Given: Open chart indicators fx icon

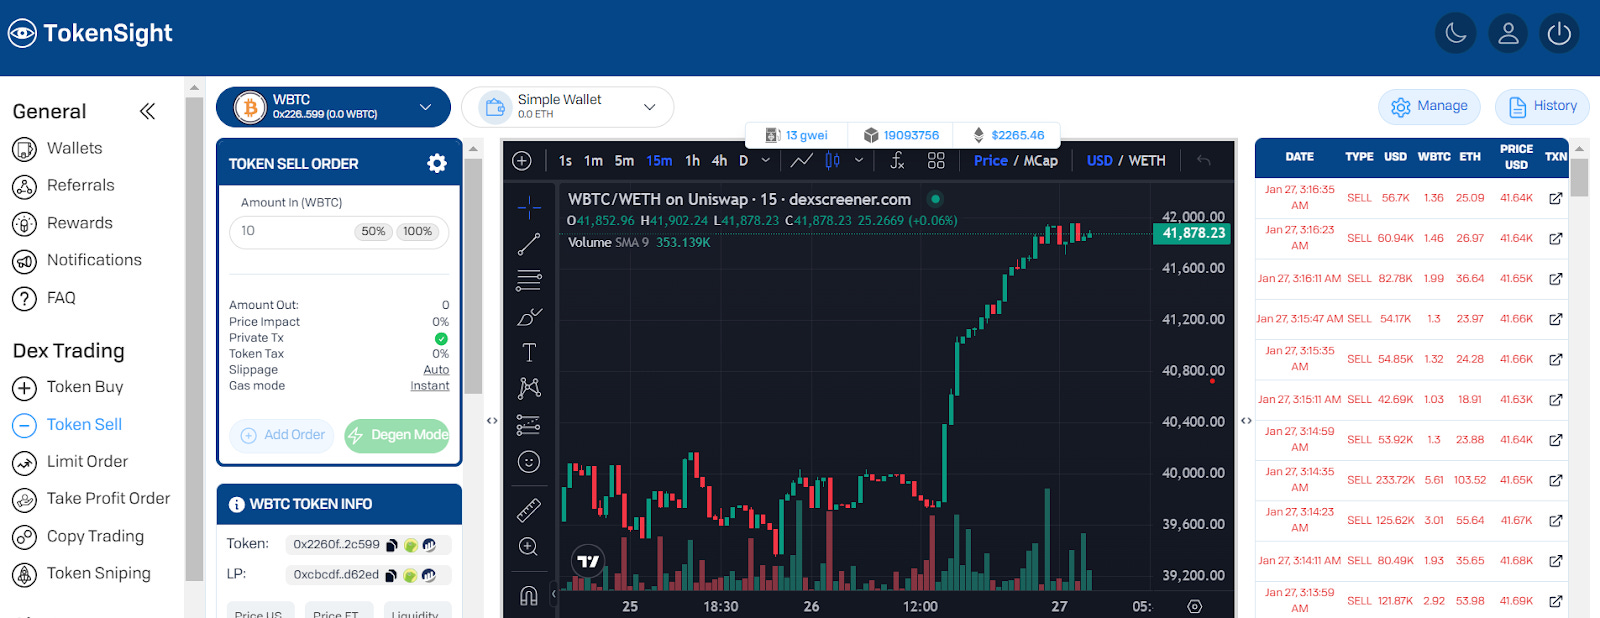Looking at the screenshot, I should 897,160.
